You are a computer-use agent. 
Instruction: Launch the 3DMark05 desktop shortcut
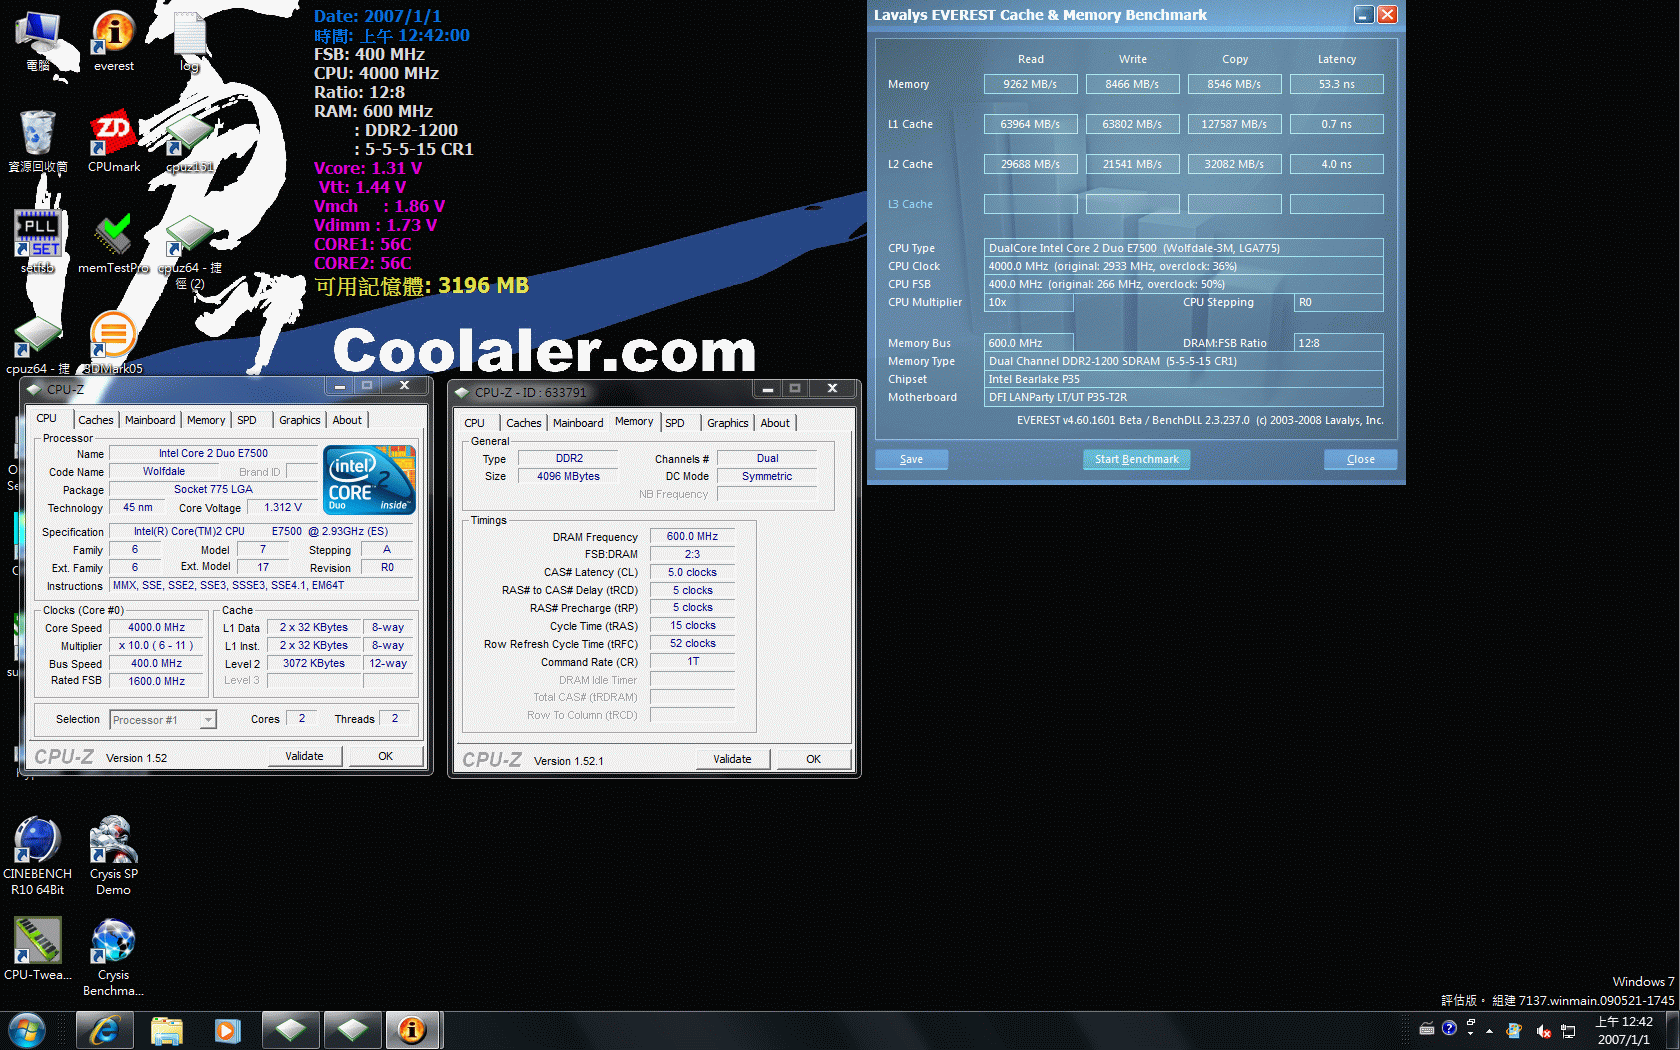(x=113, y=343)
